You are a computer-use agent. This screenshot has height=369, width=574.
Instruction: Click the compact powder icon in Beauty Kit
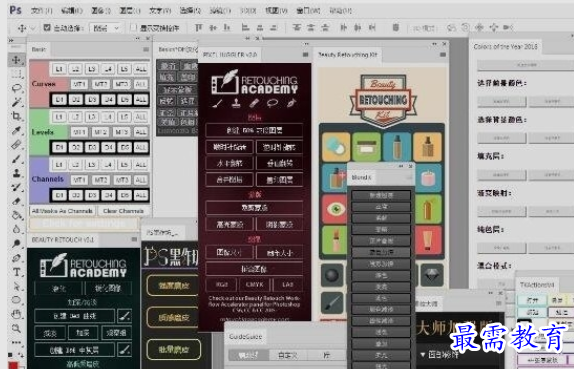tap(336, 146)
